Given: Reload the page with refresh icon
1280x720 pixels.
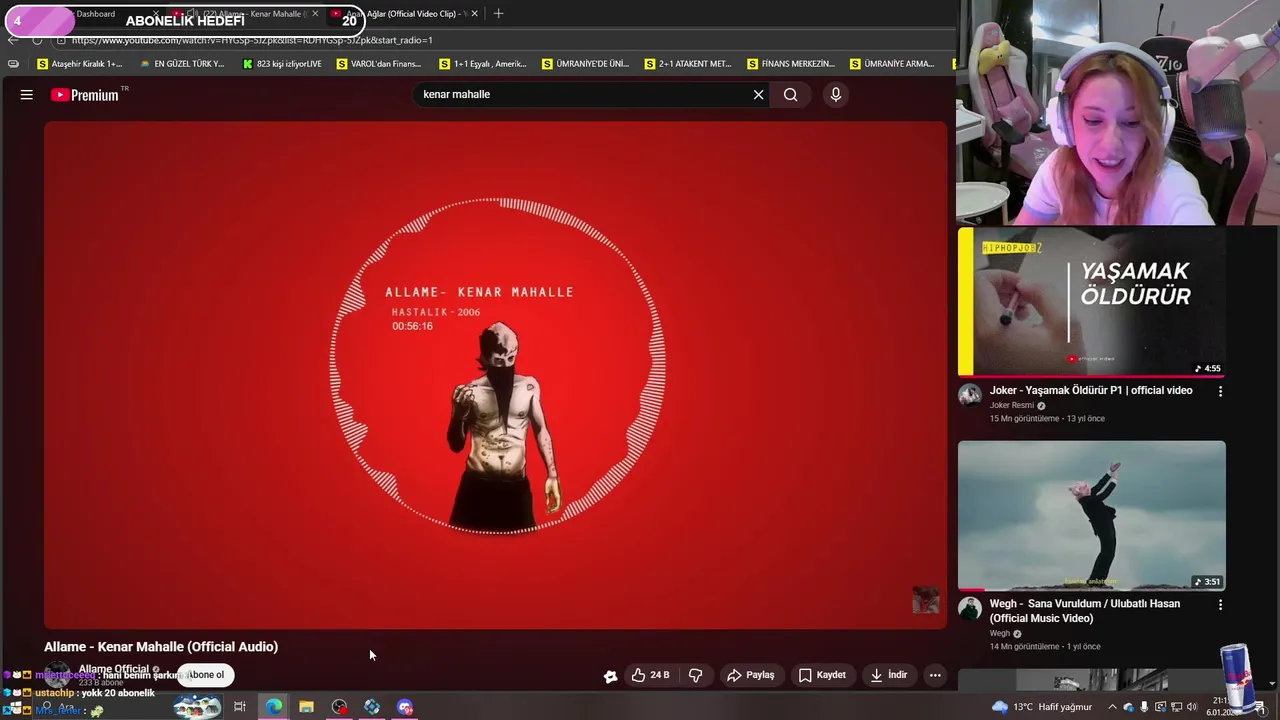Looking at the screenshot, I should [x=37, y=40].
